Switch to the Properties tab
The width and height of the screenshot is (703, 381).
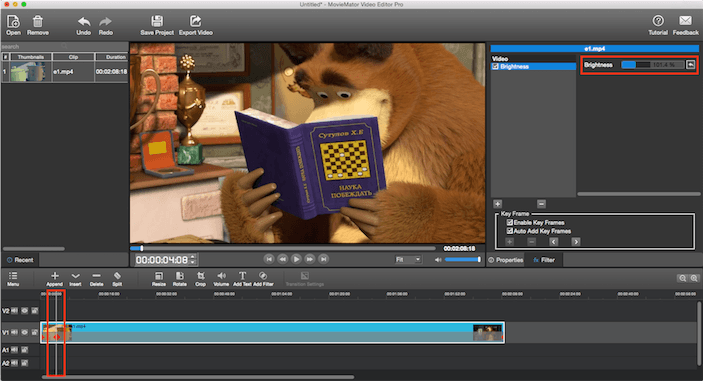[506, 260]
